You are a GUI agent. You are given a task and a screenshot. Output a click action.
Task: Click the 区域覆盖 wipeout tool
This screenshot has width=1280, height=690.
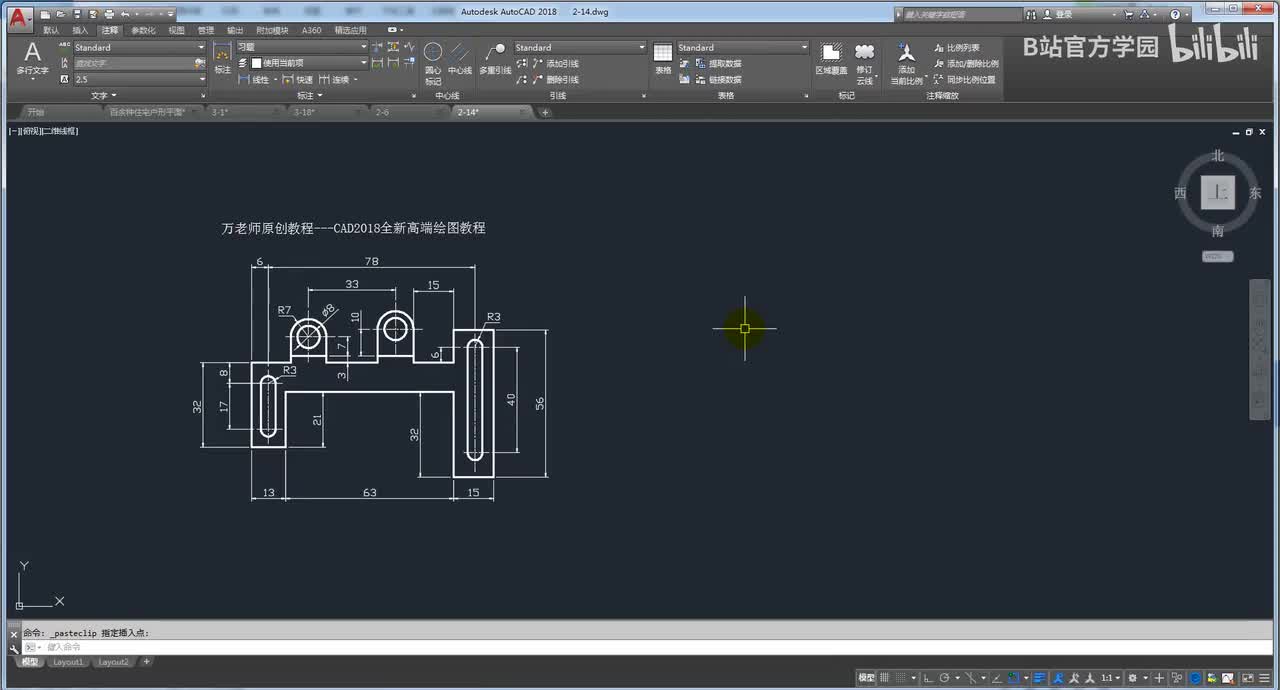click(831, 58)
